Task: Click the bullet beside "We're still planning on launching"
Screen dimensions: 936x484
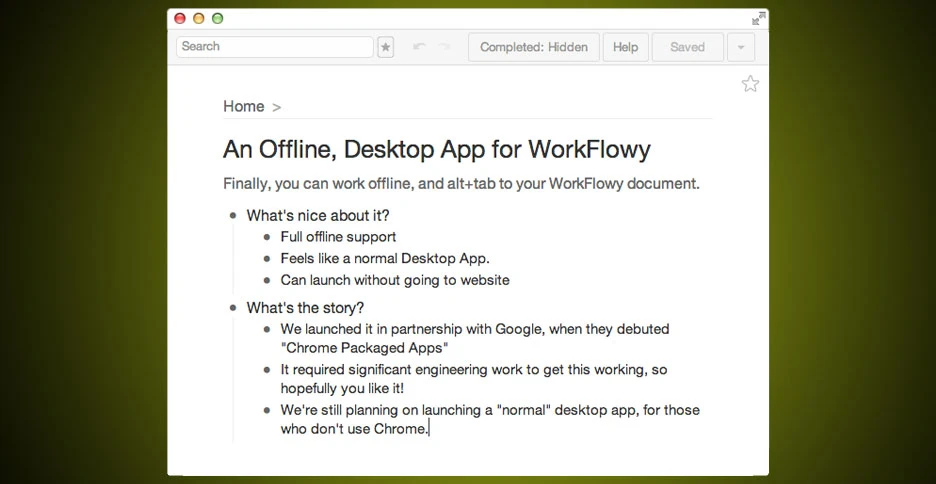Action: [267, 411]
